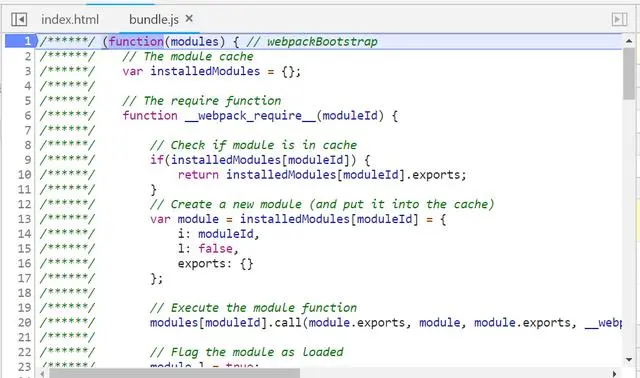Click 'exports: {}' on line 16
The width and height of the screenshot is (640, 378).
[x=215, y=263]
